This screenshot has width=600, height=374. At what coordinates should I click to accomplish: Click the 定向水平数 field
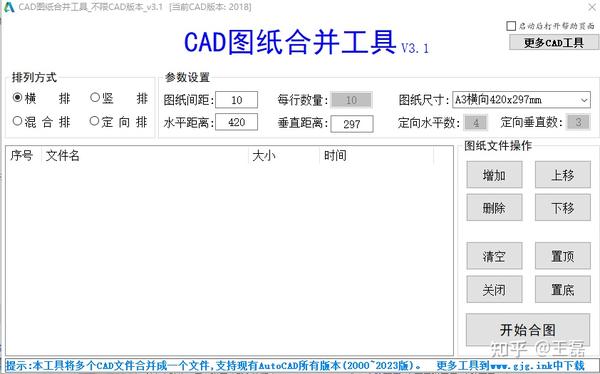pos(476,122)
